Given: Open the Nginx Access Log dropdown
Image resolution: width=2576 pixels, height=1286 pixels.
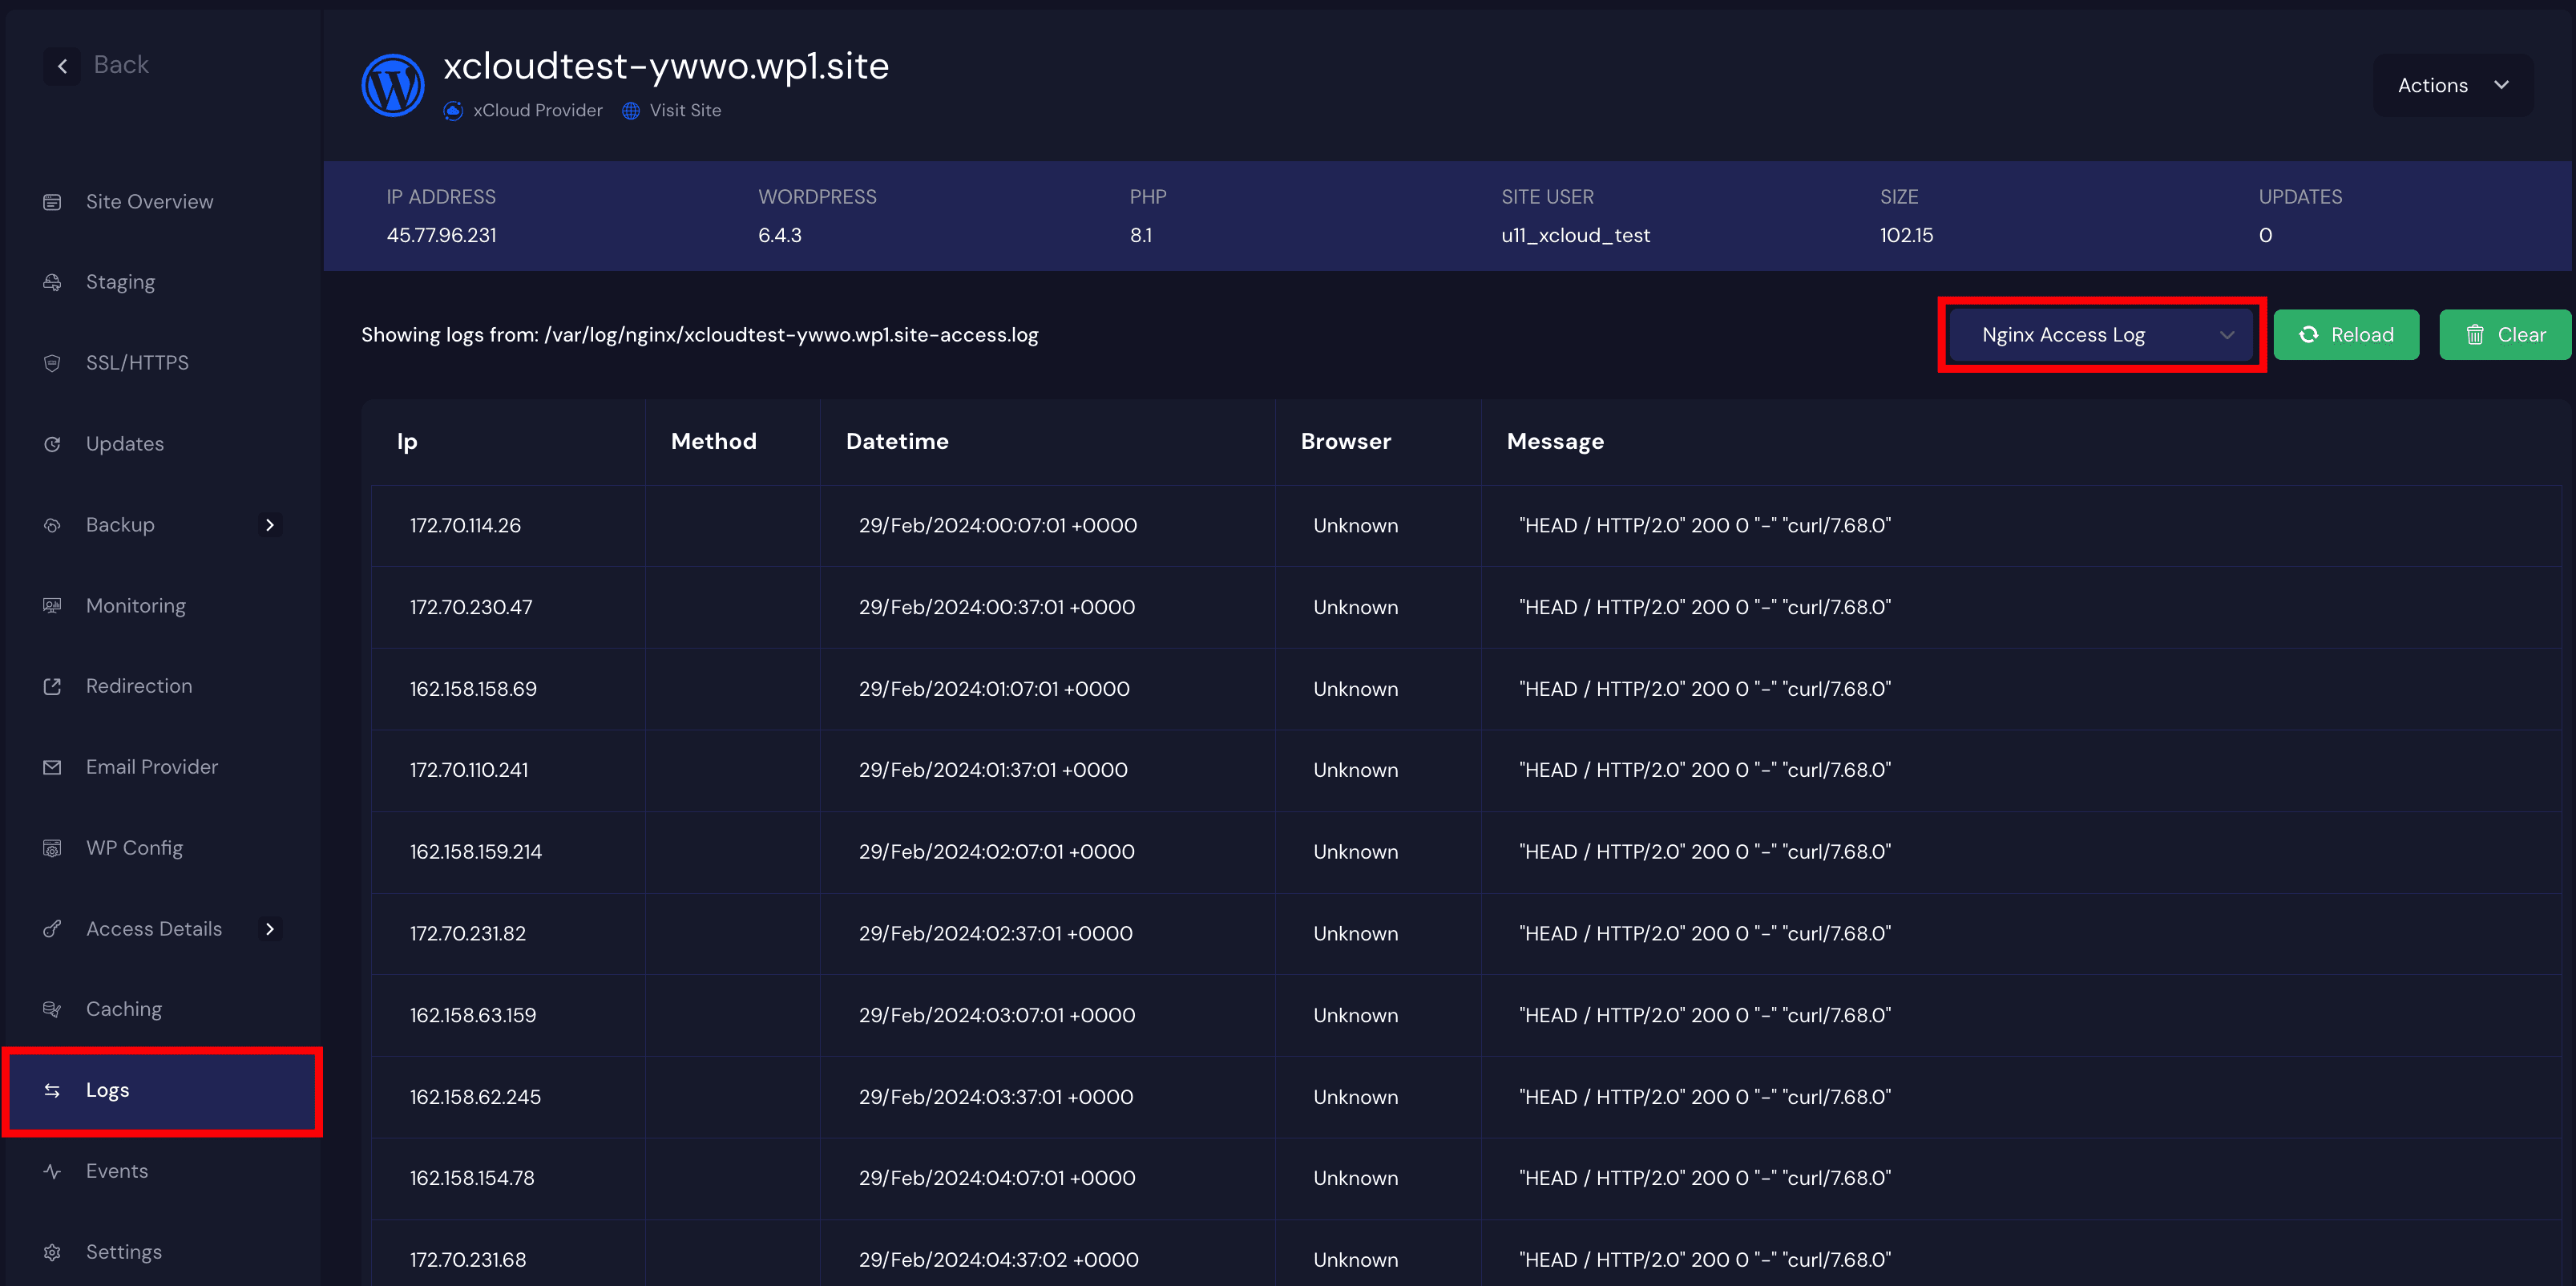Looking at the screenshot, I should 2100,335.
